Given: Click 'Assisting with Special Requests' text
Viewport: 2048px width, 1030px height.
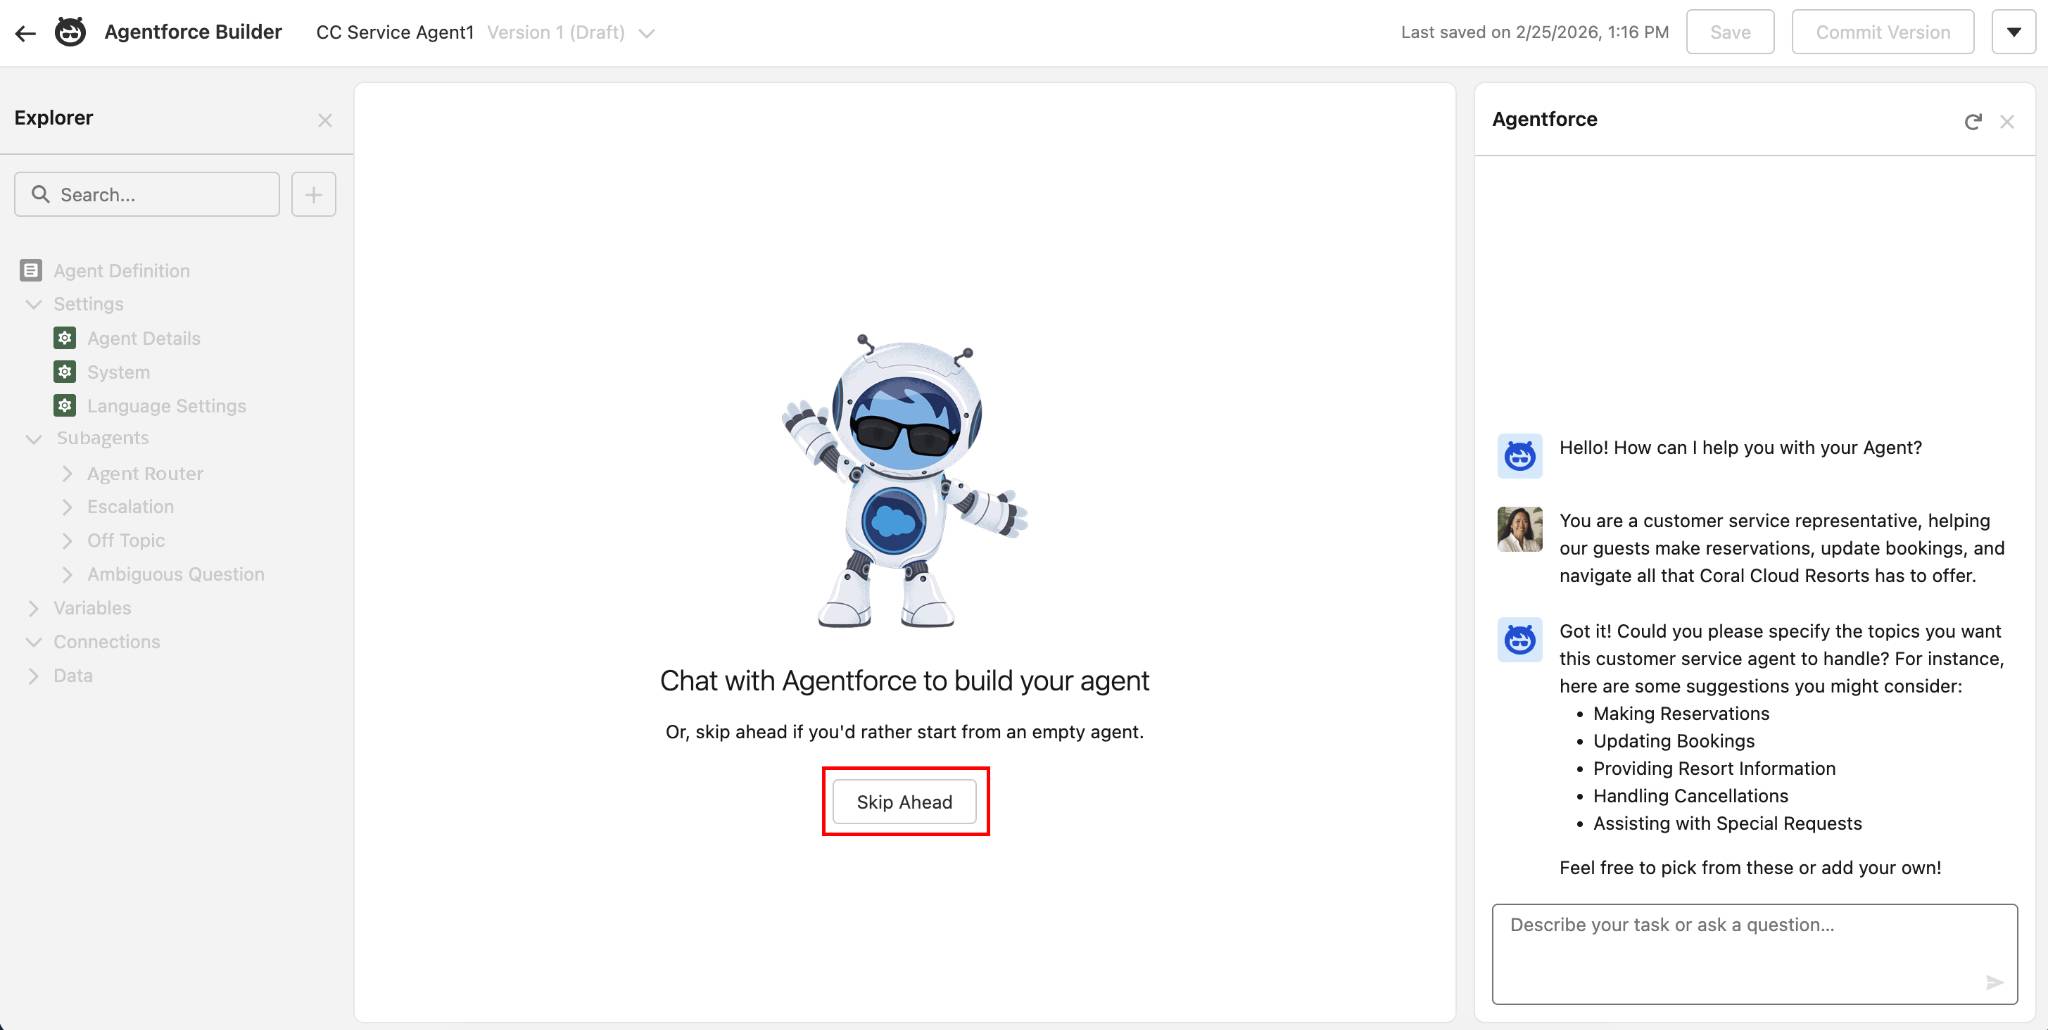Looking at the screenshot, I should pyautogui.click(x=1727, y=824).
